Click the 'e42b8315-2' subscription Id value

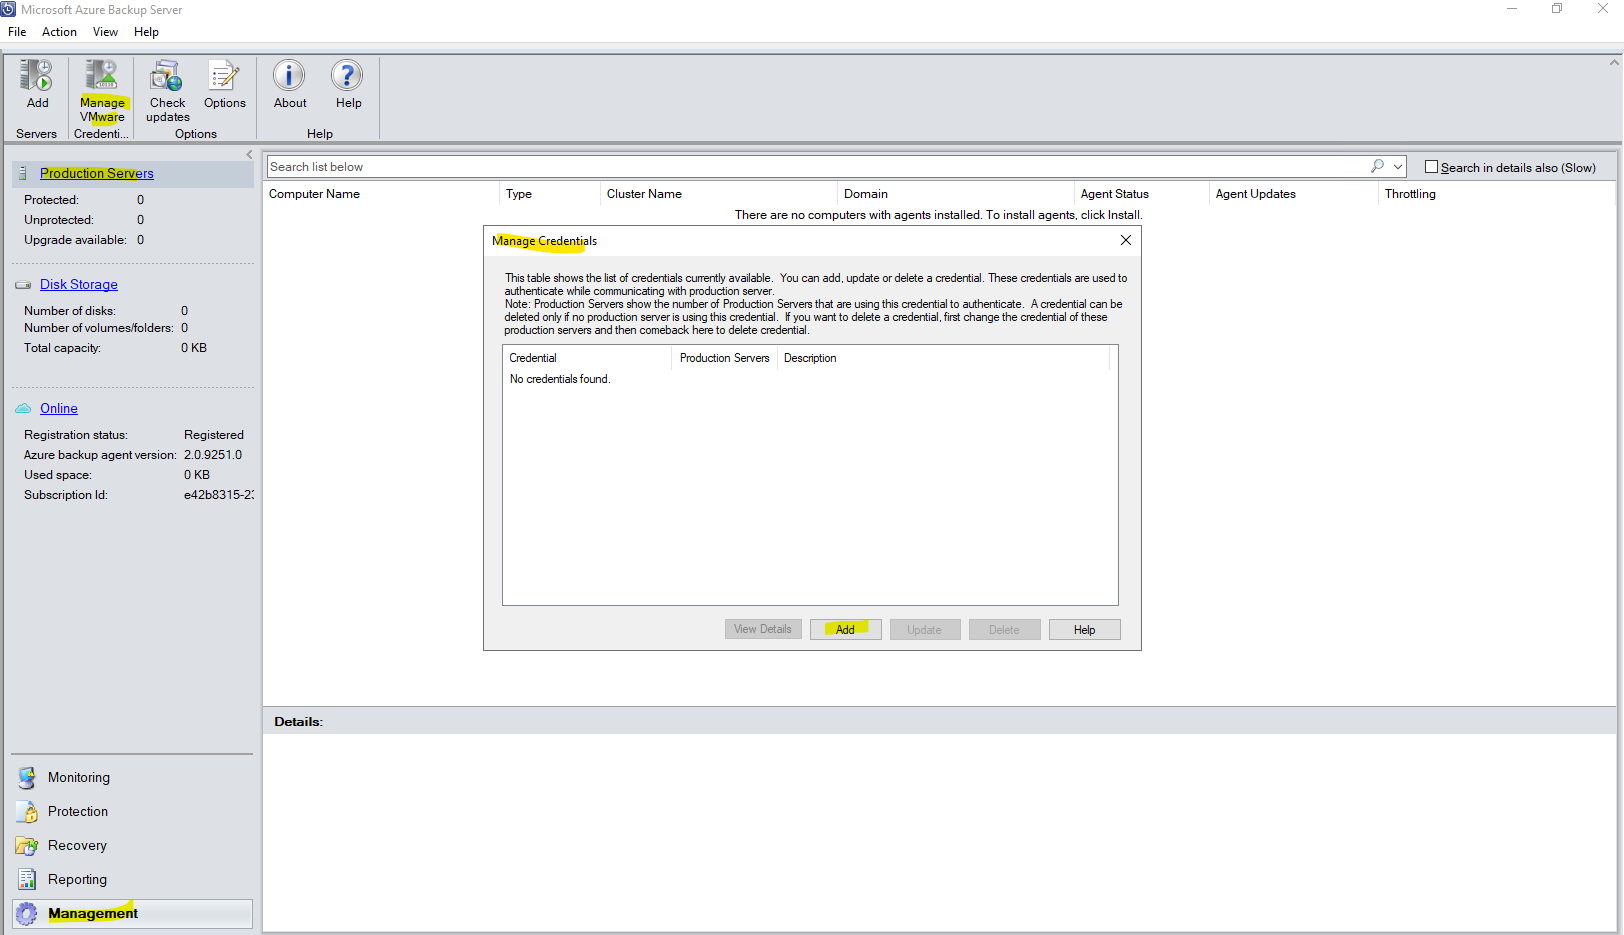[x=219, y=495]
